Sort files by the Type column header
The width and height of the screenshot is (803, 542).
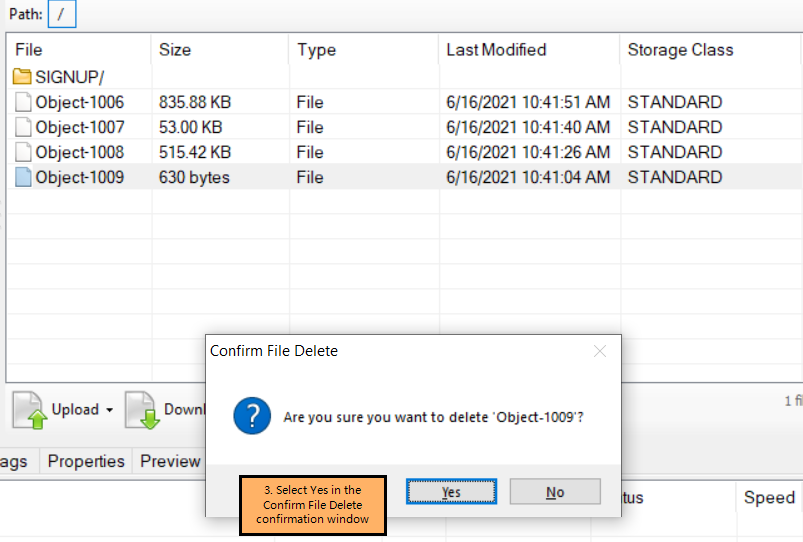point(316,50)
